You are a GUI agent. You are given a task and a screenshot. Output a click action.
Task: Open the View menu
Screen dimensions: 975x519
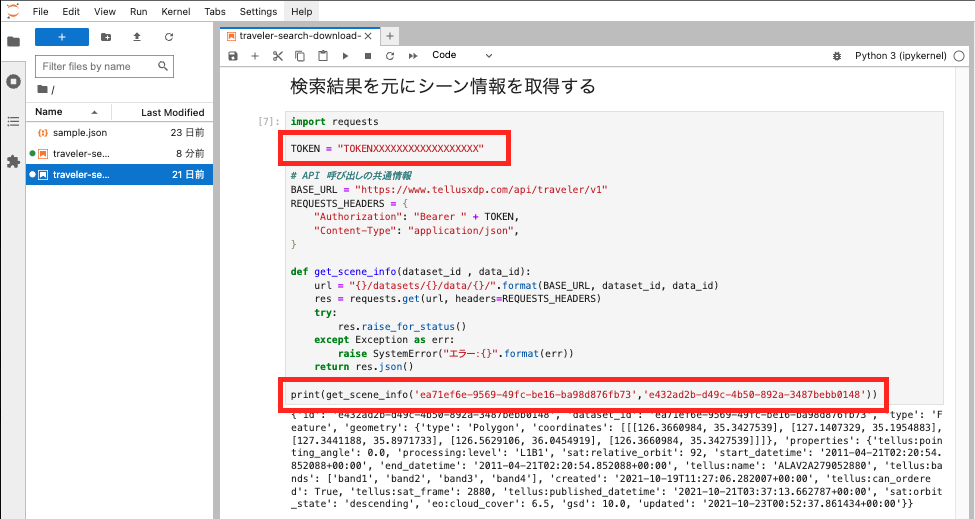[104, 11]
